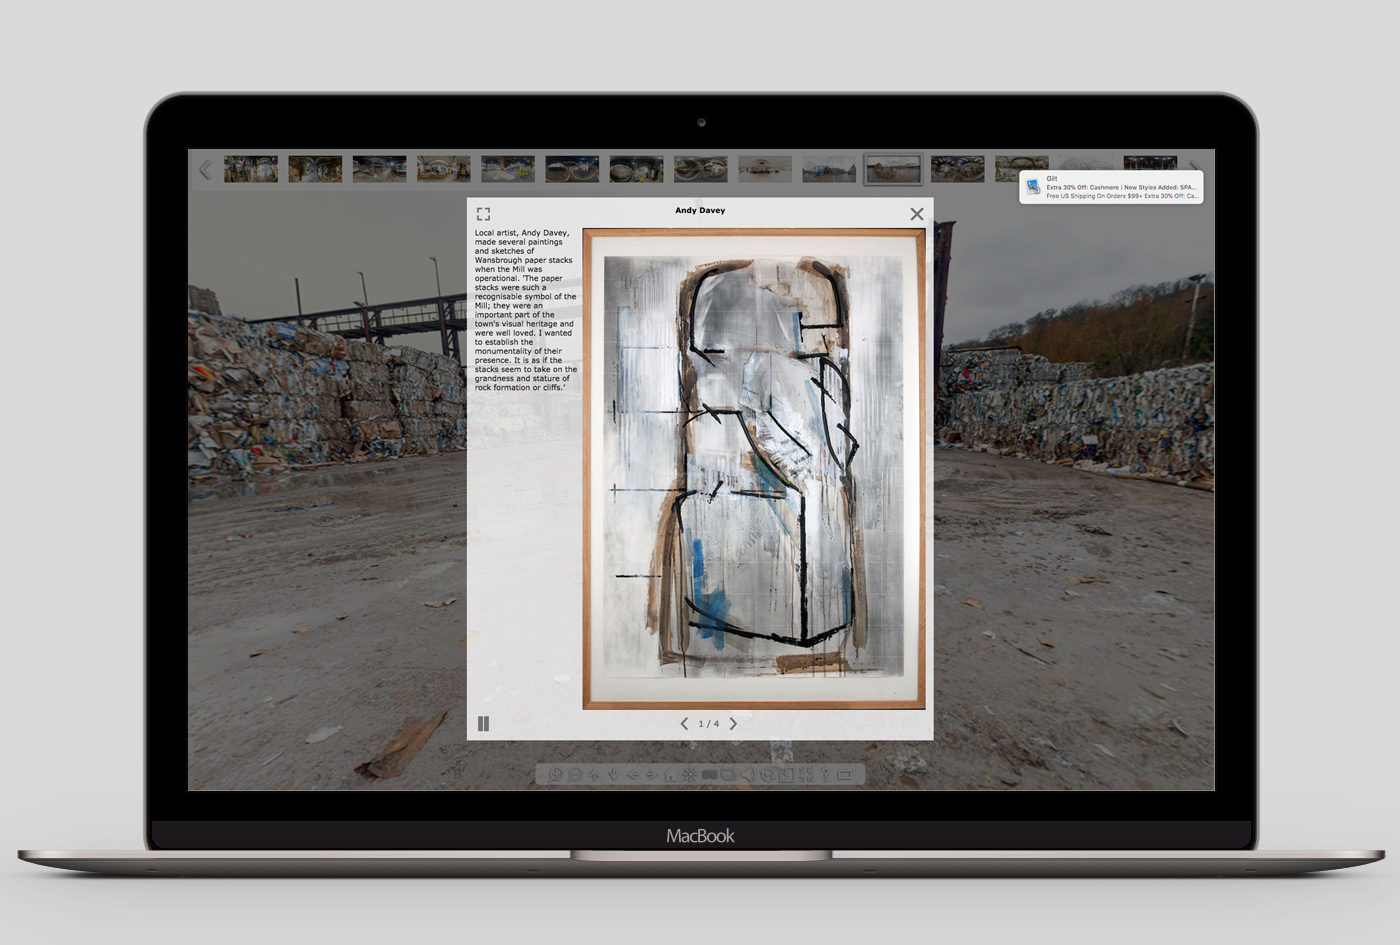1400x945 pixels.
Task: Click the fullscreen rectangle icon in toolbar
Action: [845, 775]
